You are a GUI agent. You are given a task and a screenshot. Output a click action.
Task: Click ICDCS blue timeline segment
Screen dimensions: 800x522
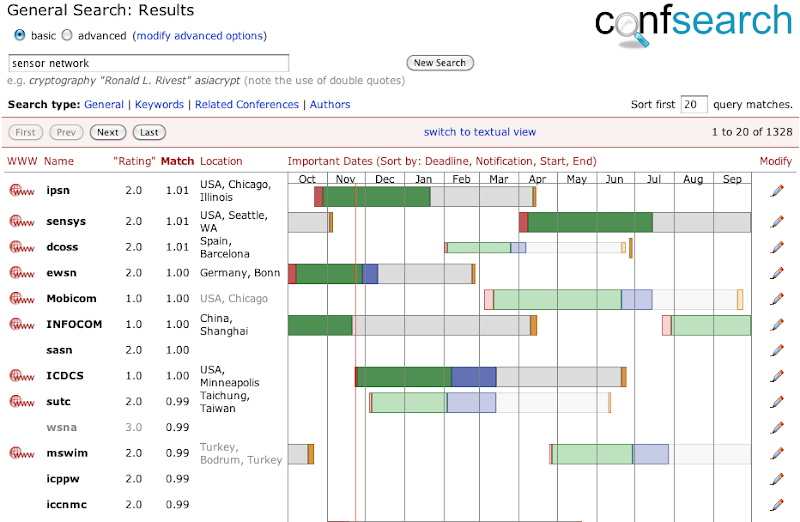(x=474, y=377)
